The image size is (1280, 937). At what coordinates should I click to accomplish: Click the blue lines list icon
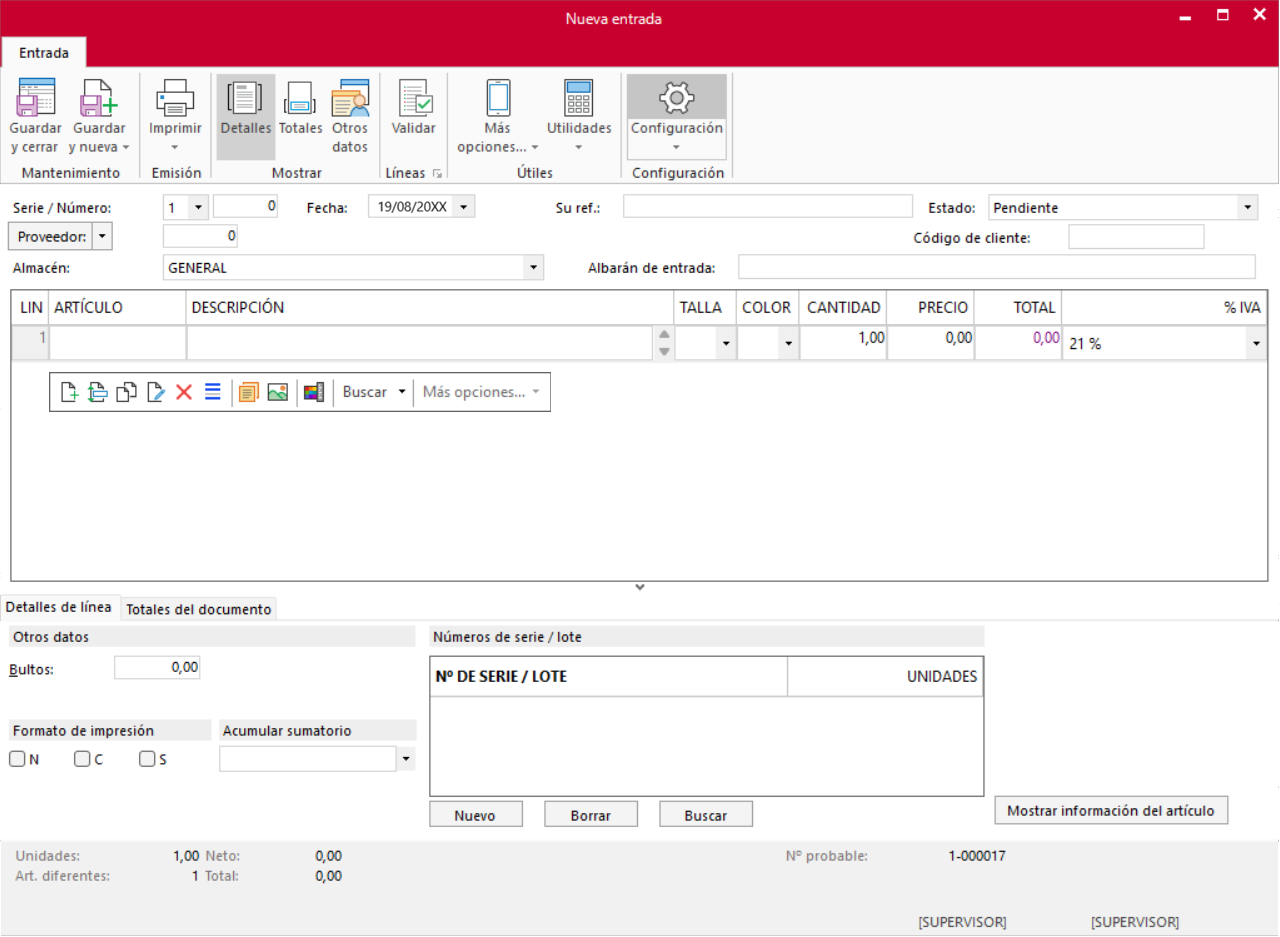click(x=212, y=392)
